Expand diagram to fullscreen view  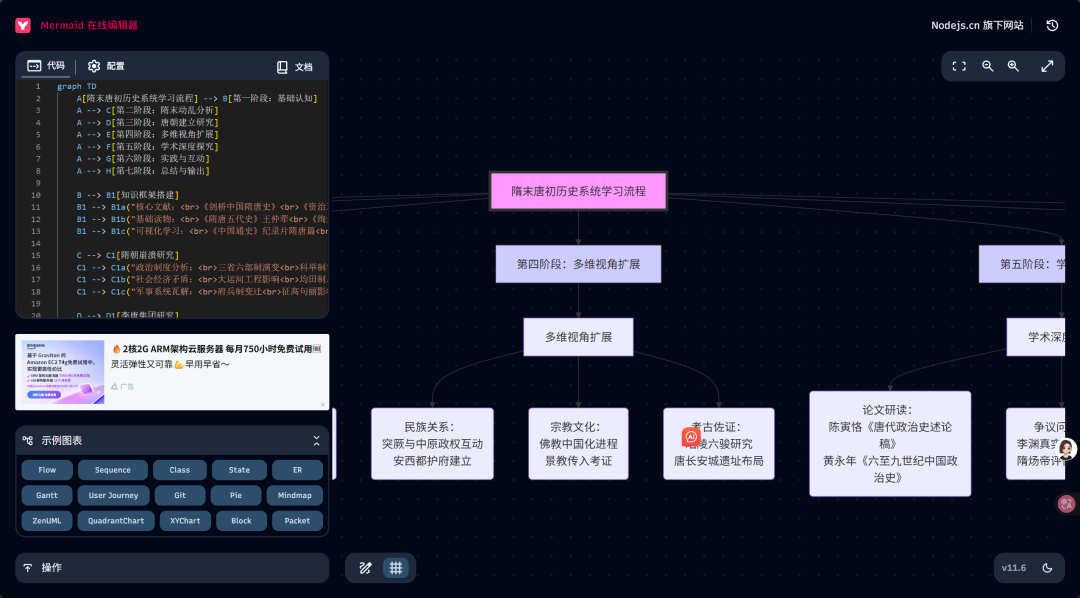[1047, 66]
